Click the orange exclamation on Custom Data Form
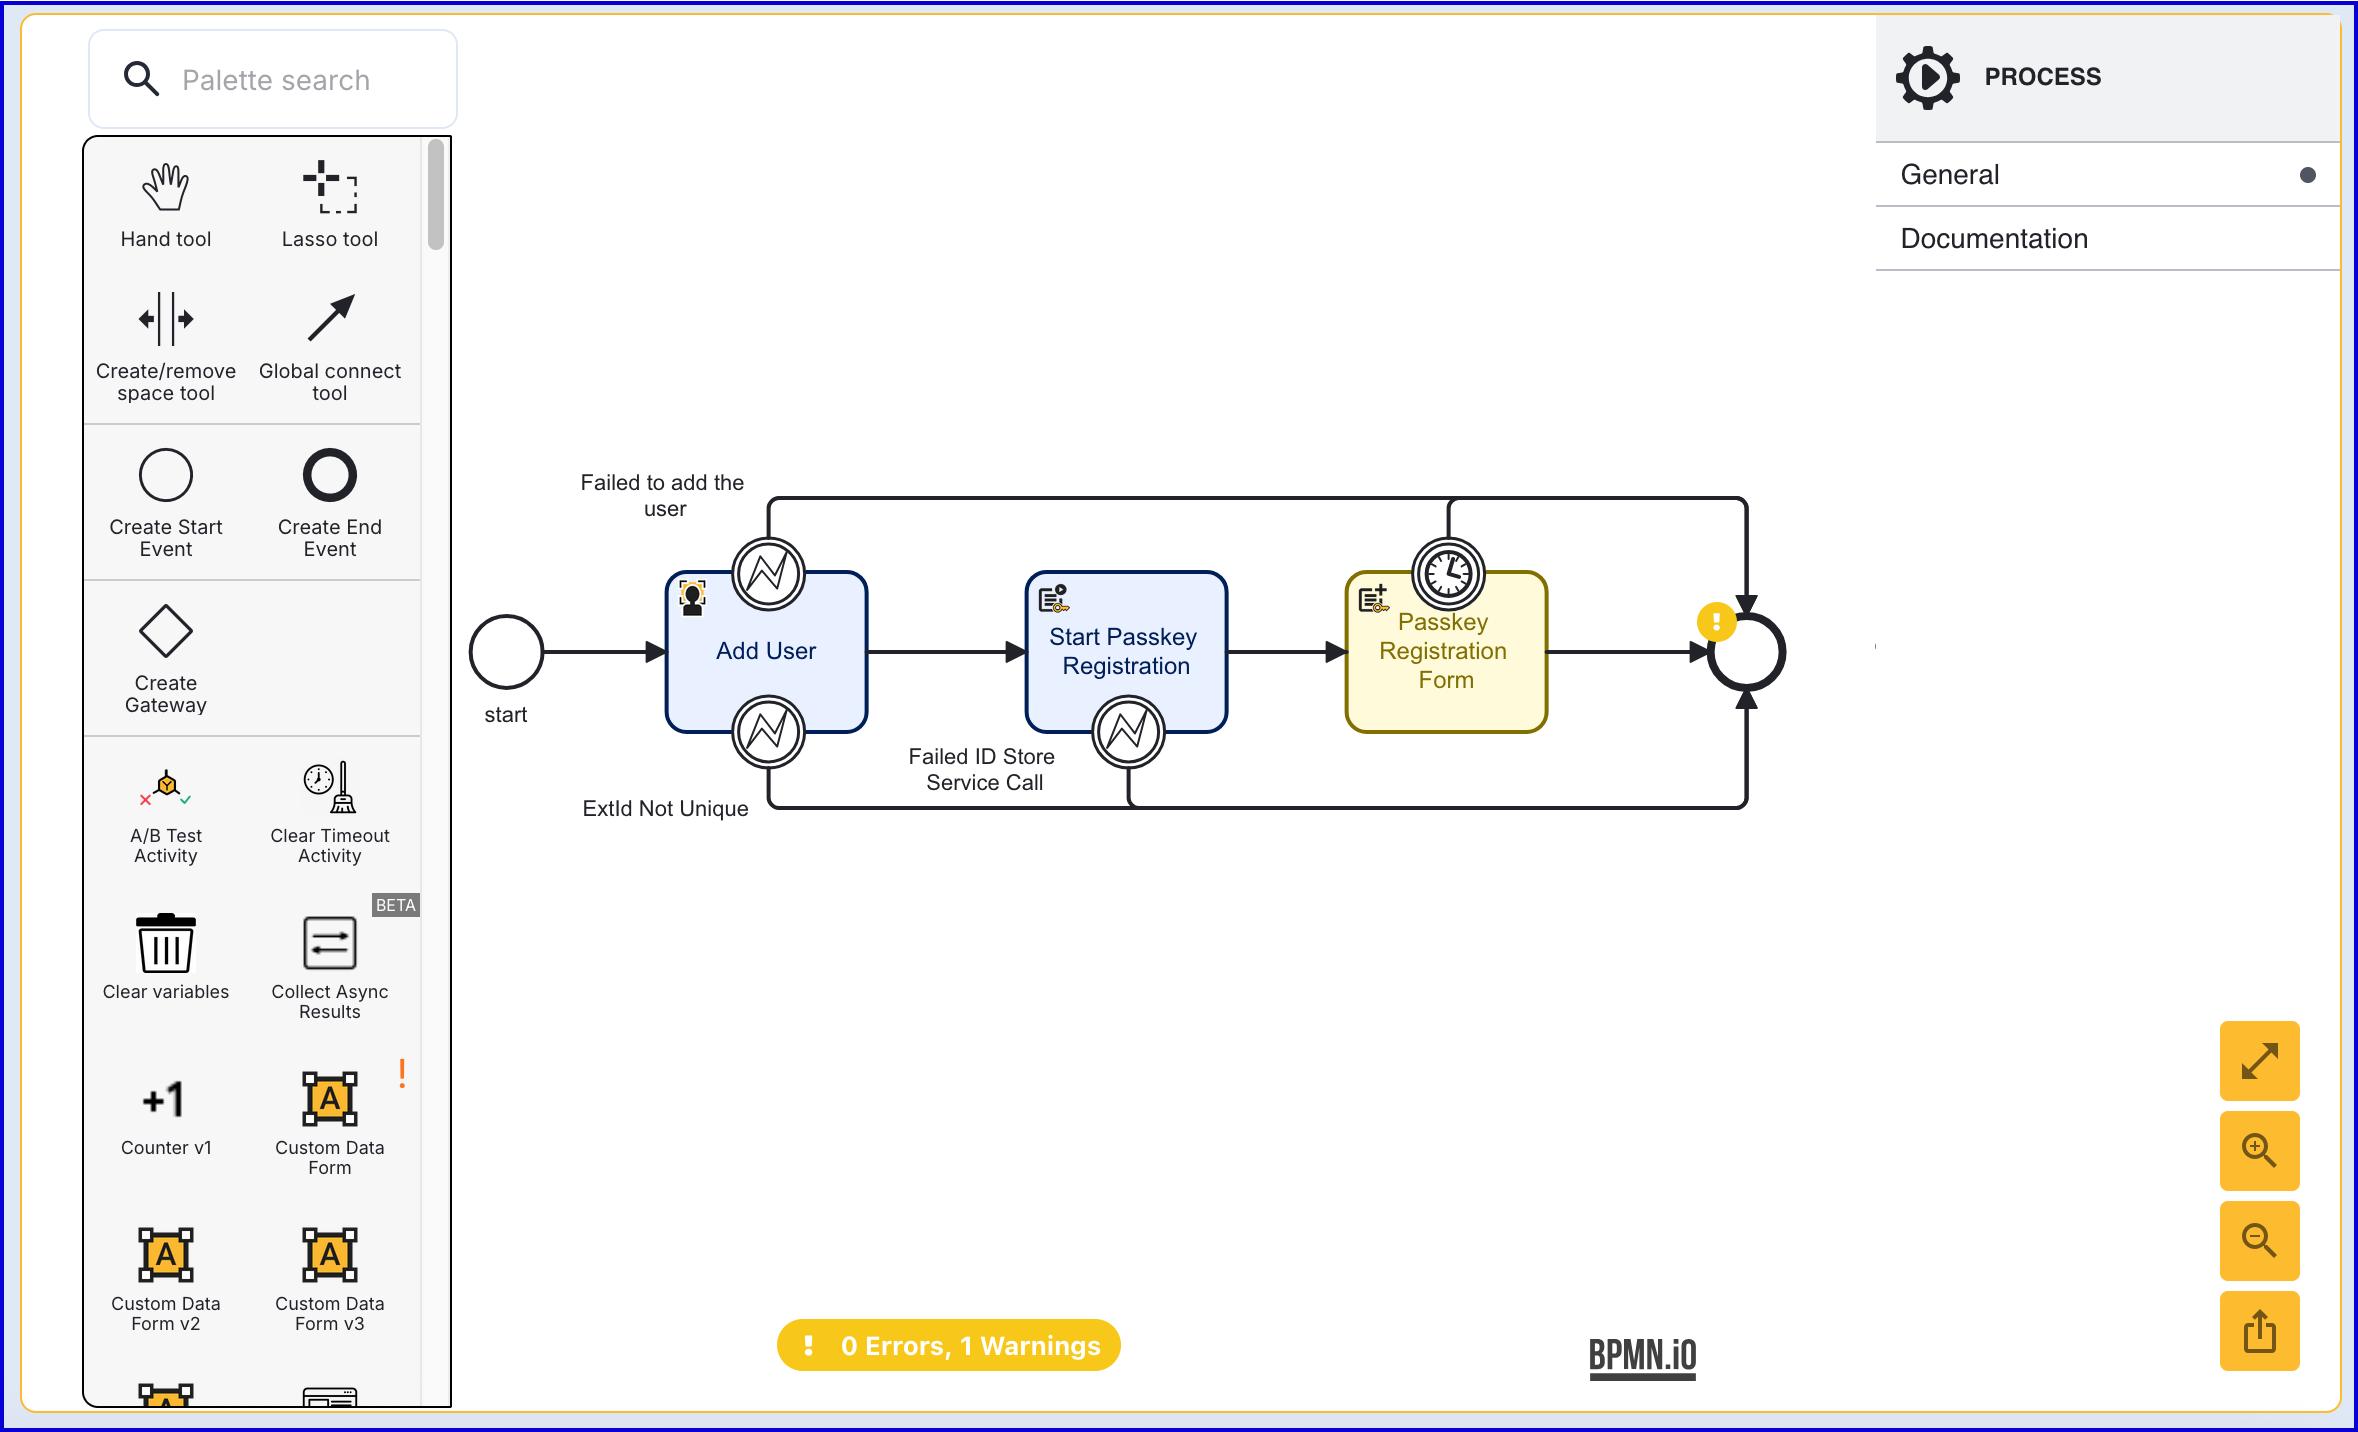The width and height of the screenshot is (2358, 1432). coord(402,1073)
